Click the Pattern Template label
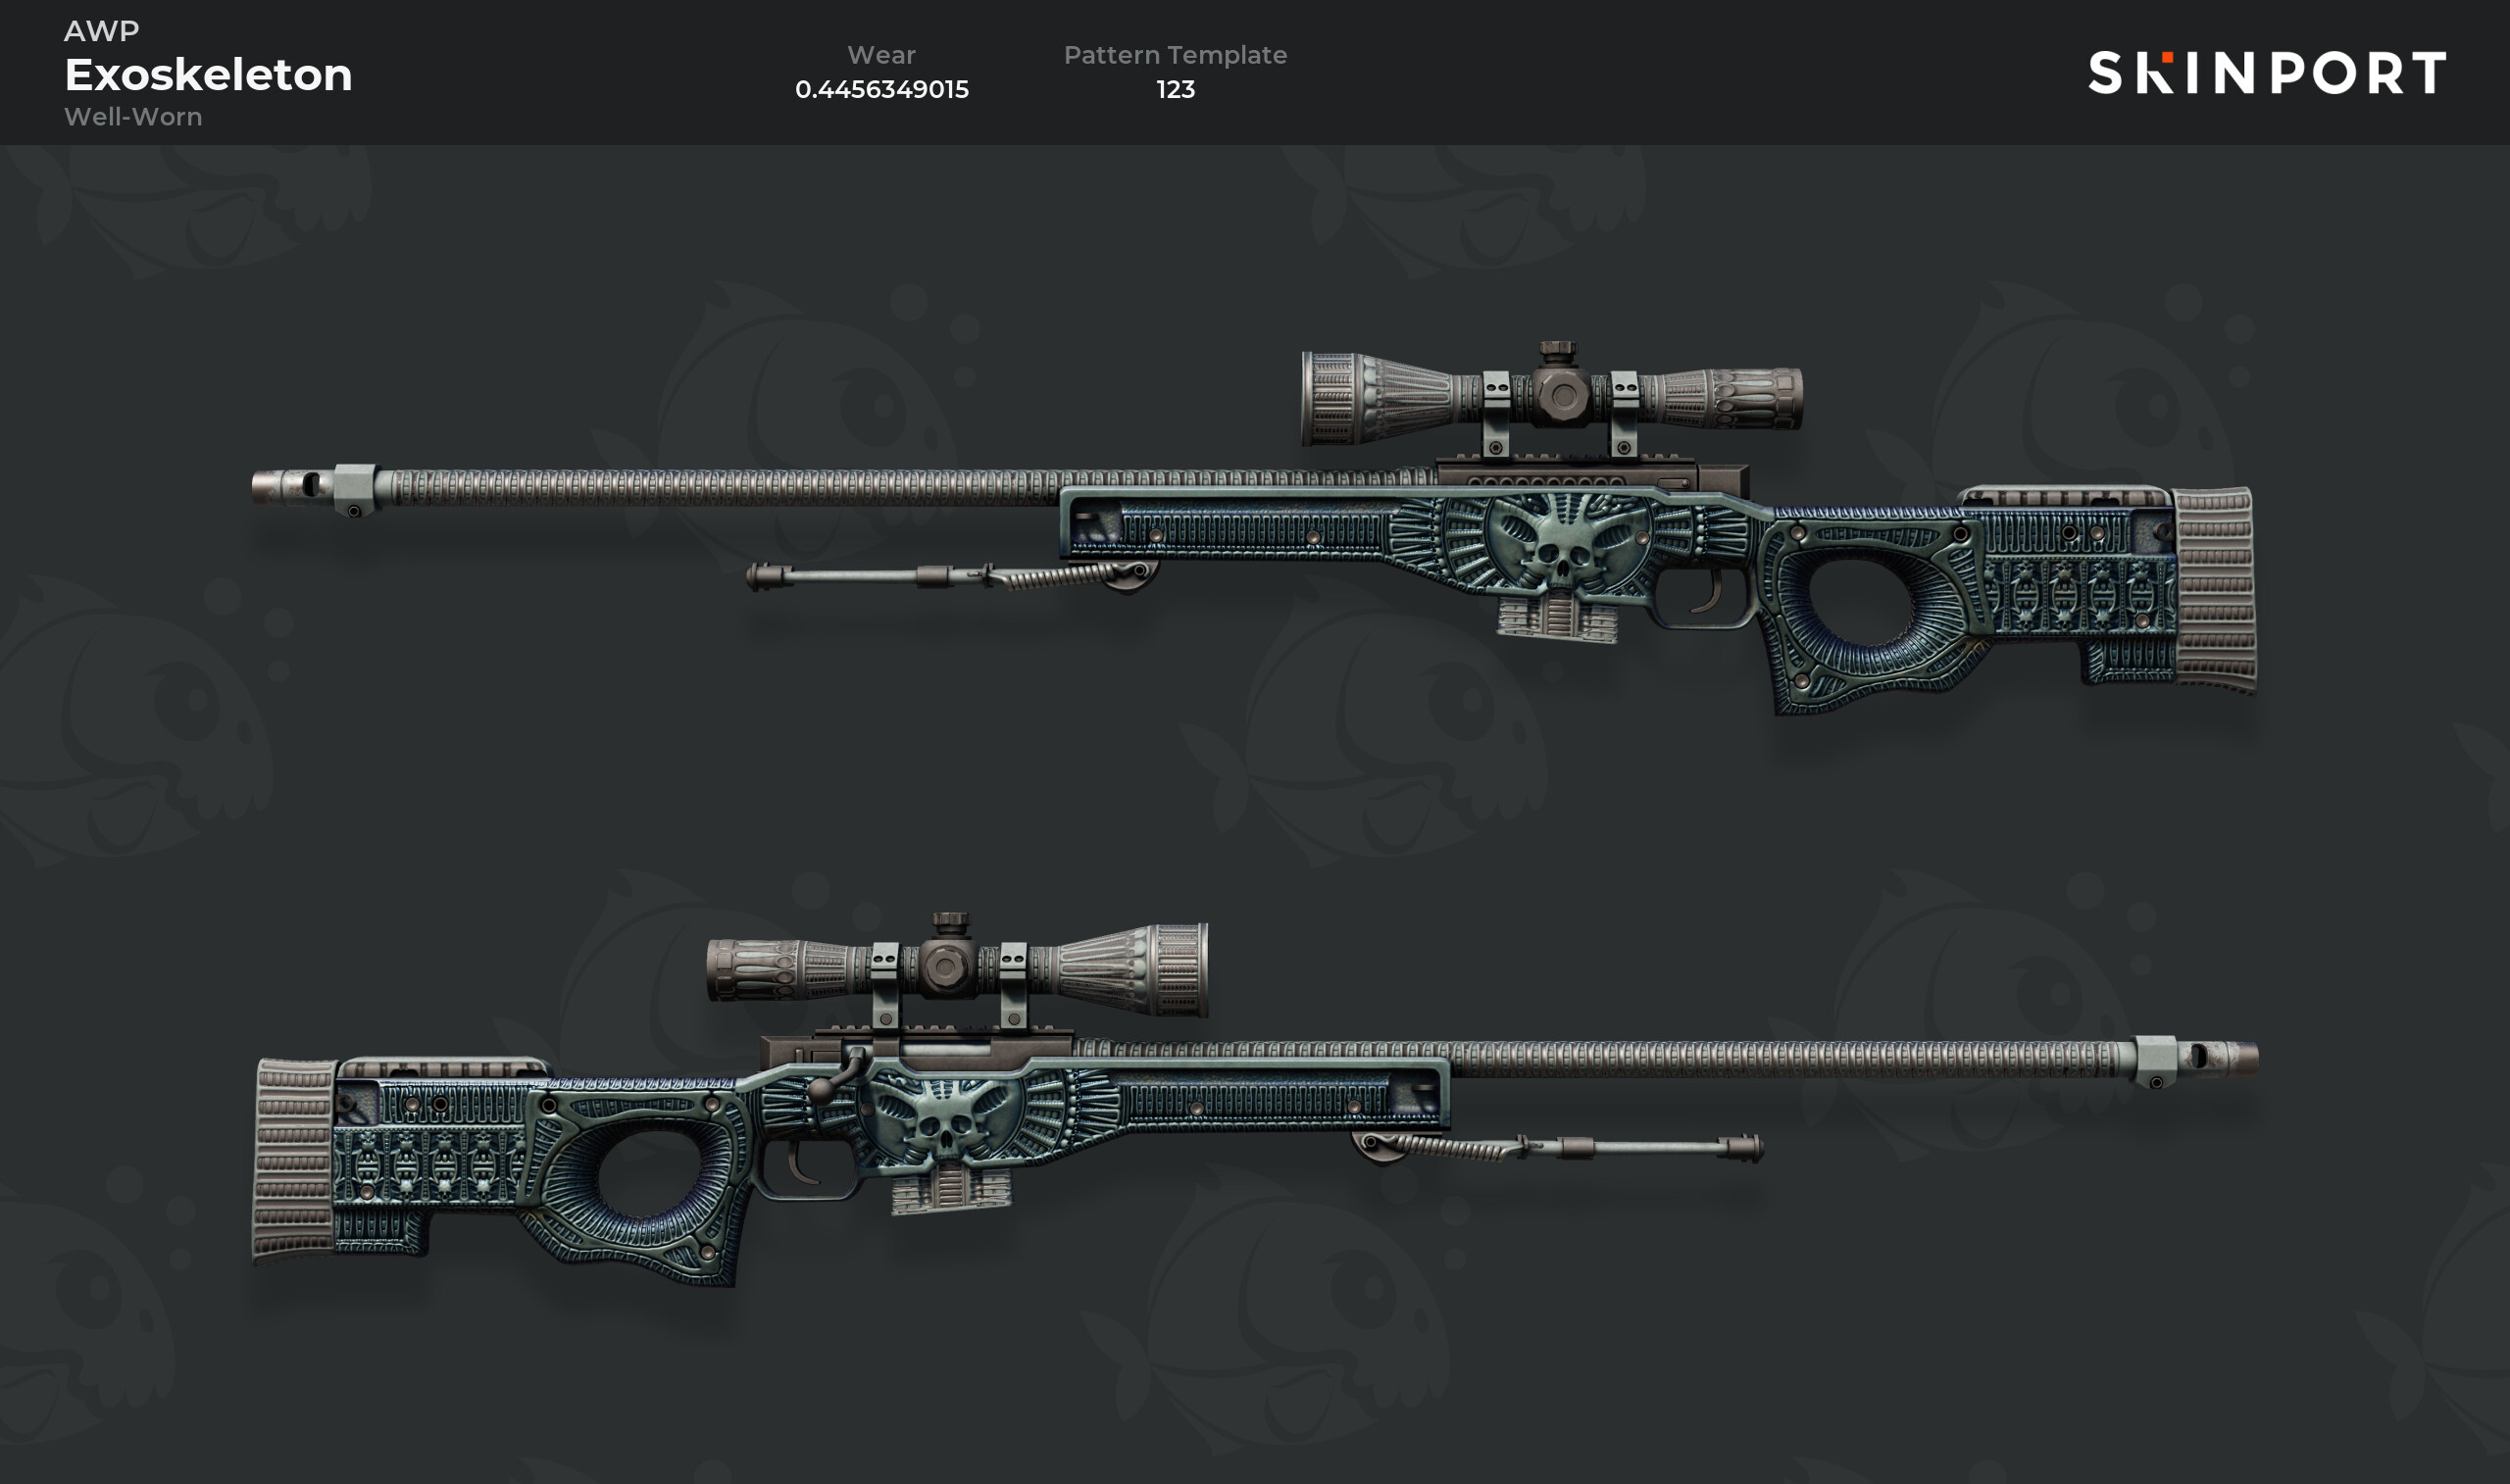2510x1484 pixels. tap(1175, 55)
